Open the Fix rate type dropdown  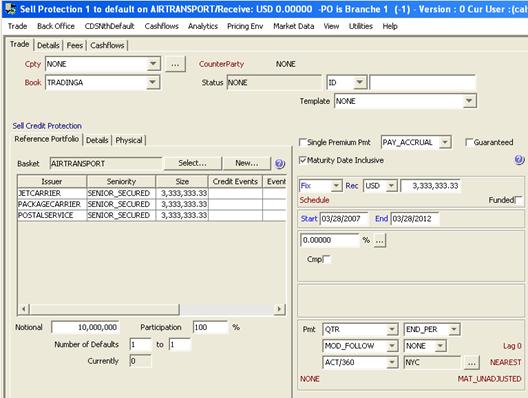[336, 186]
